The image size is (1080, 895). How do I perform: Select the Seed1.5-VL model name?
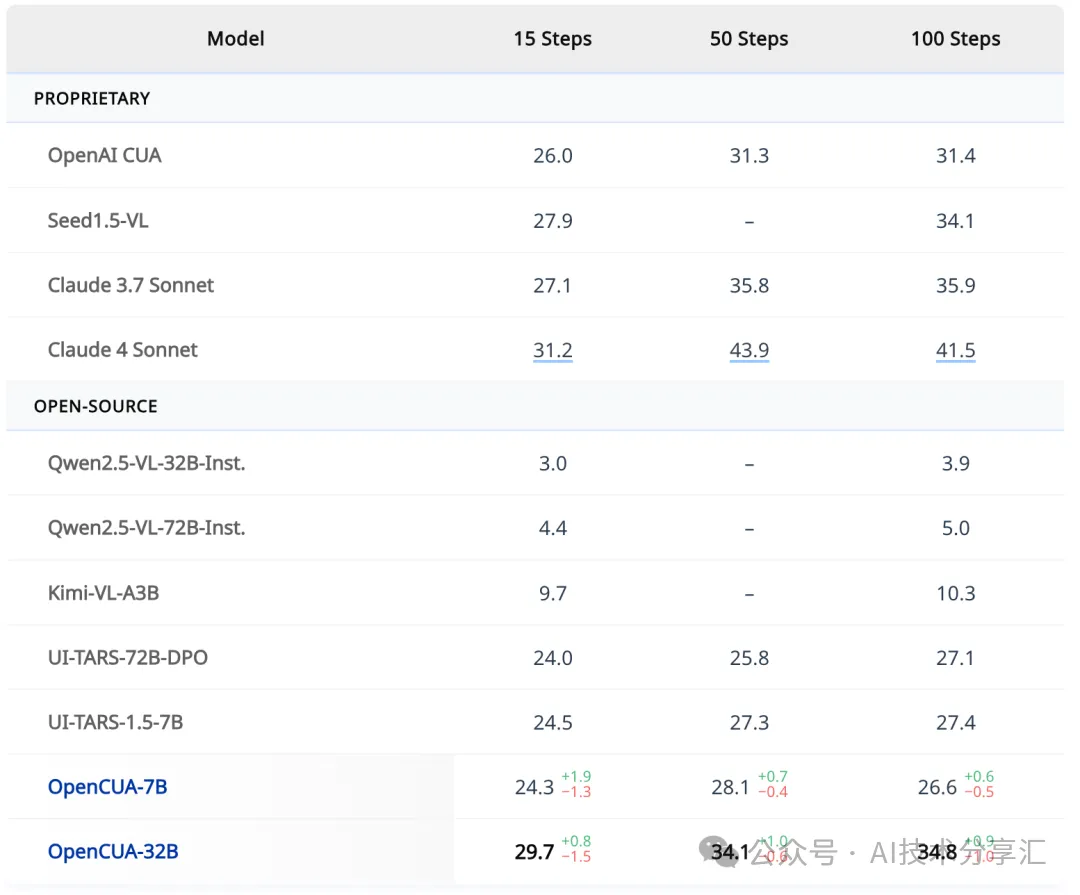98,220
